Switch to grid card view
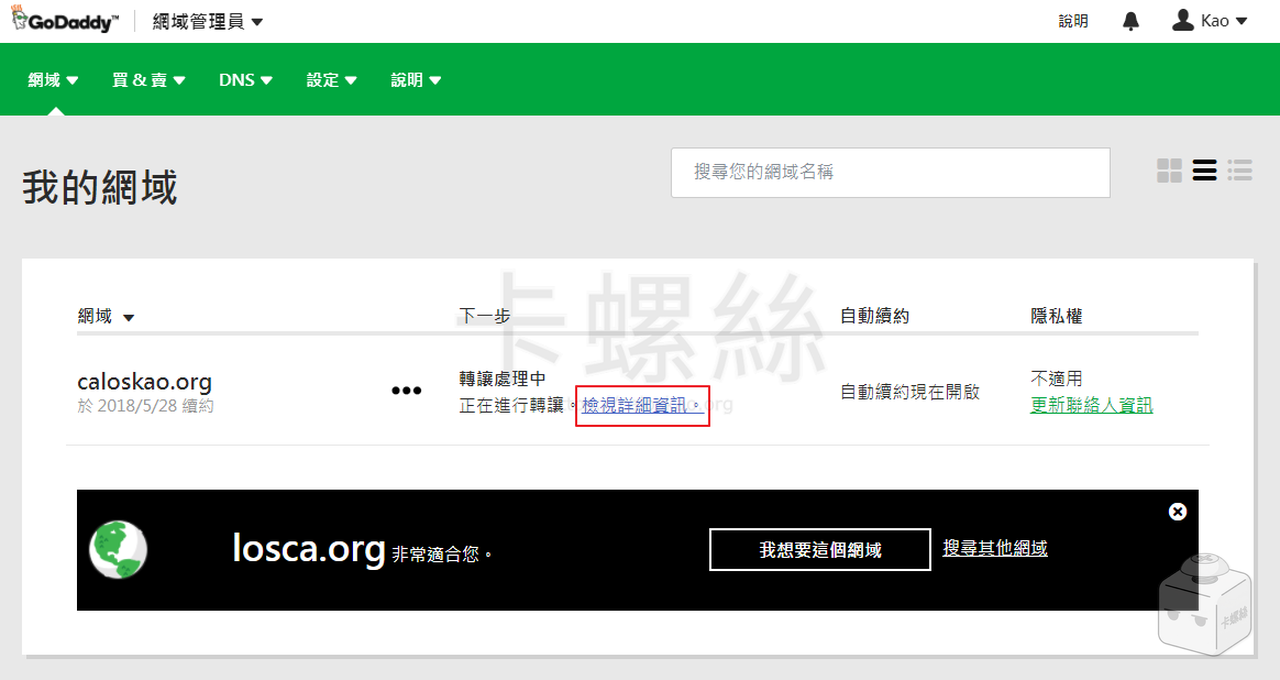This screenshot has width=1280, height=680. pyautogui.click(x=1169, y=171)
